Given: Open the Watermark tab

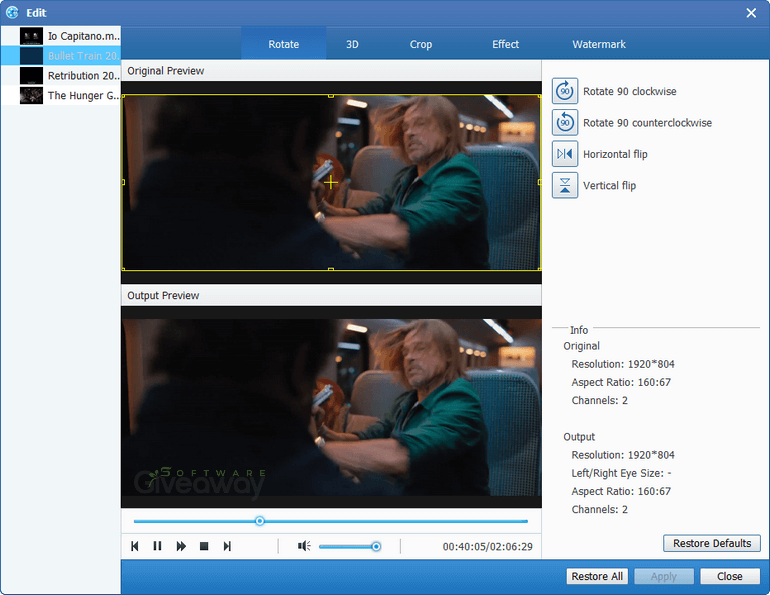Looking at the screenshot, I should click(x=598, y=44).
